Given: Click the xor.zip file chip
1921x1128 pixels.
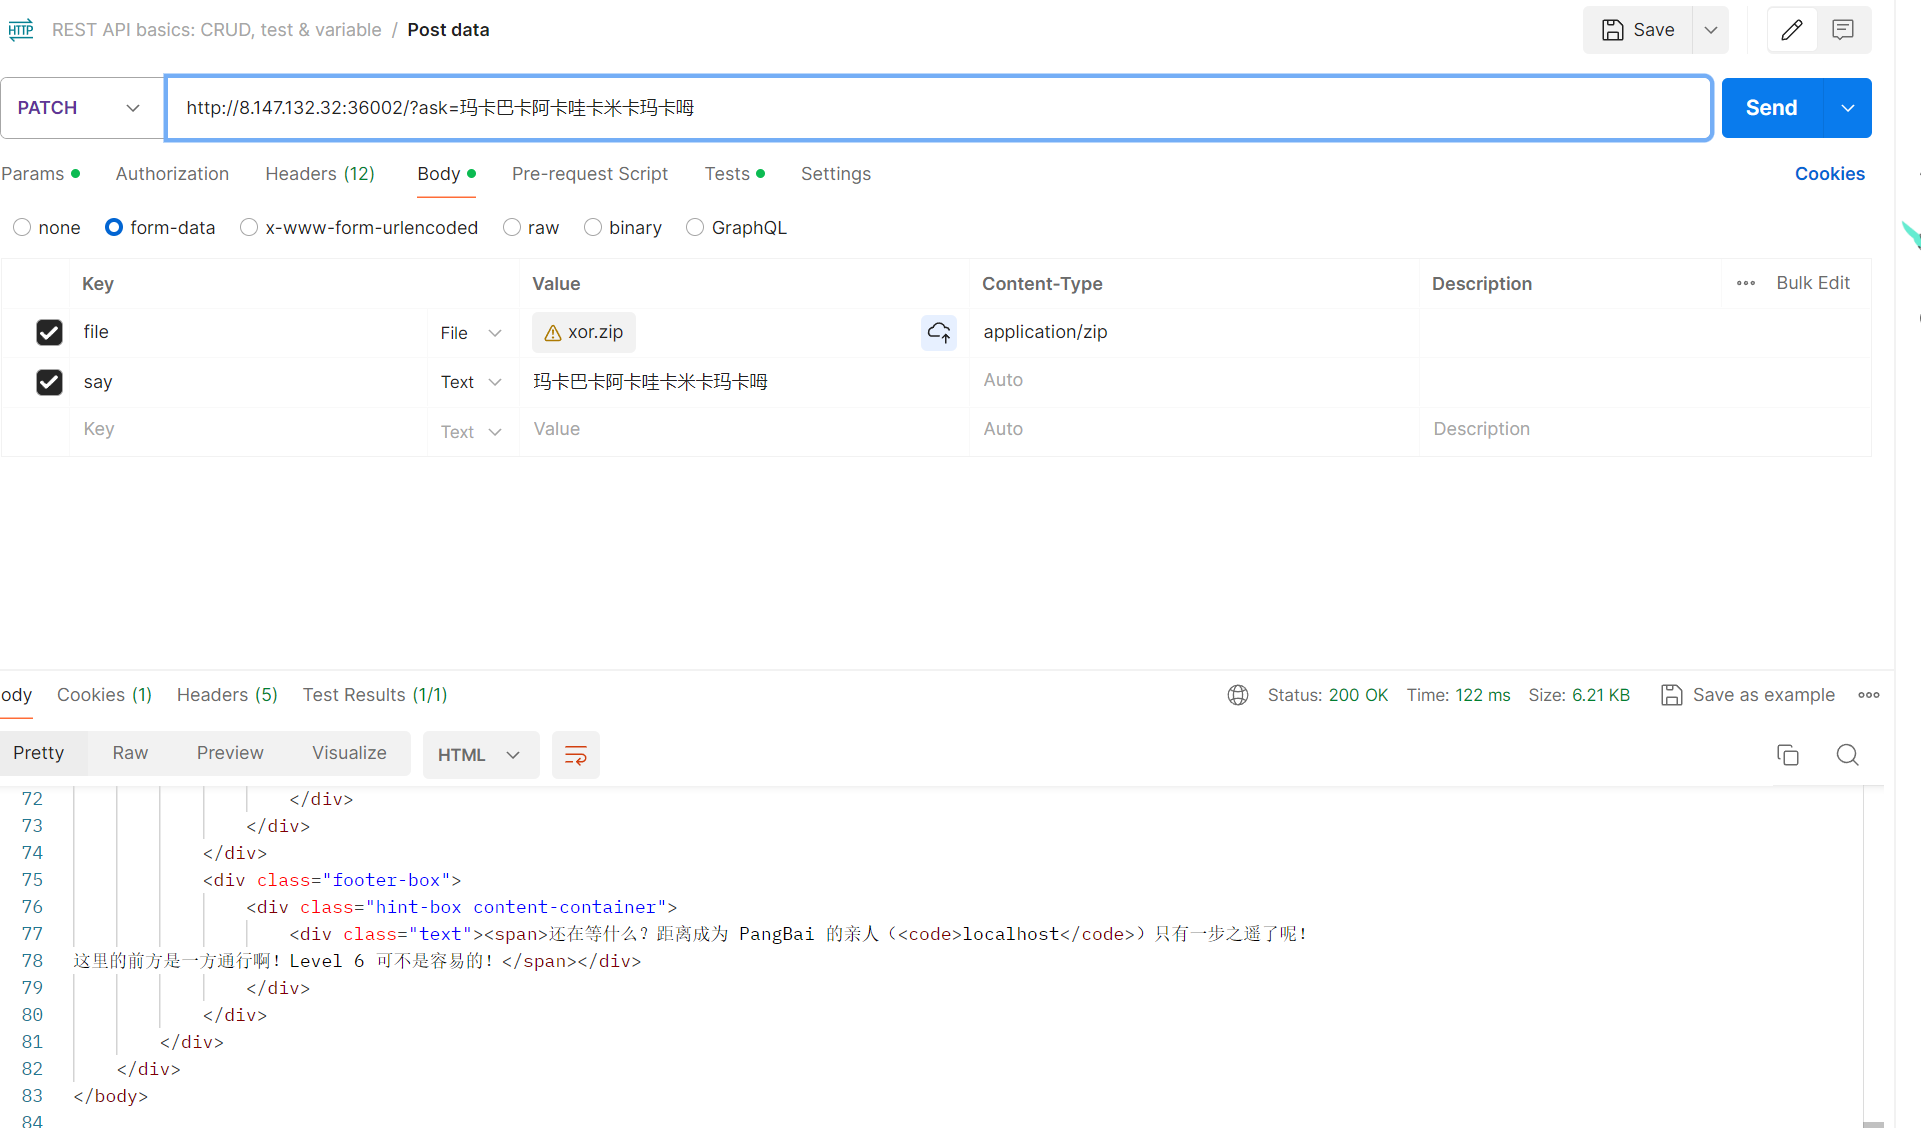Looking at the screenshot, I should 584,333.
